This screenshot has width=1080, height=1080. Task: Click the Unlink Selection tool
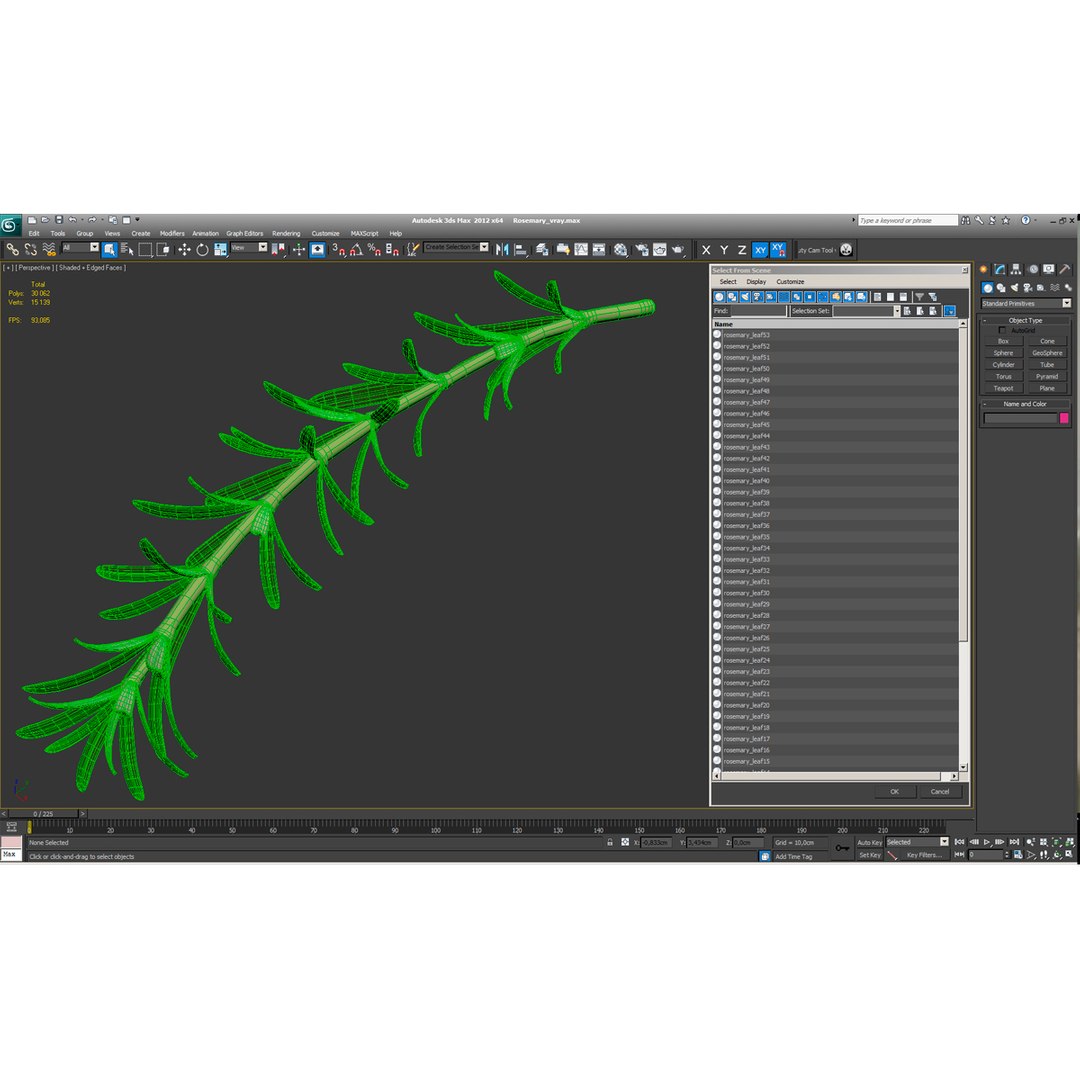click(30, 249)
